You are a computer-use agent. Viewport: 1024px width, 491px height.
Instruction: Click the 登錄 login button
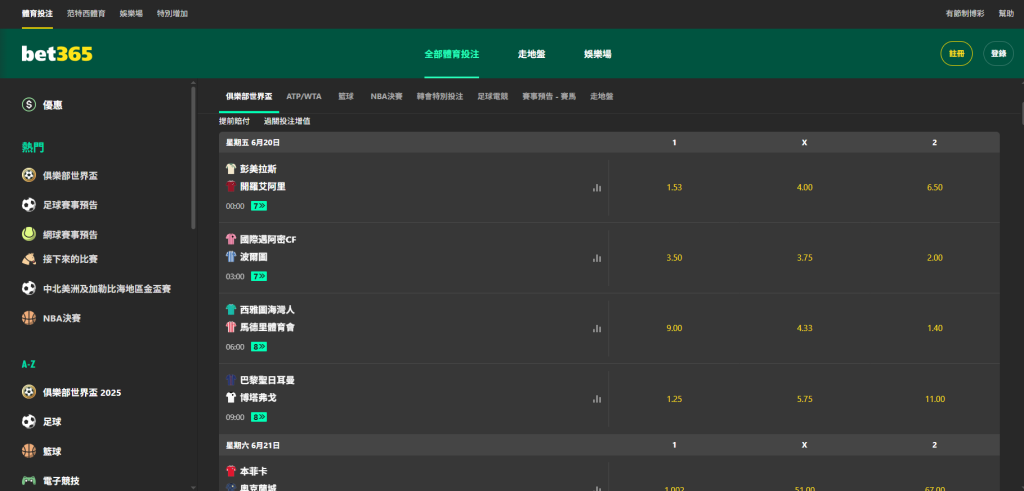[999, 54]
